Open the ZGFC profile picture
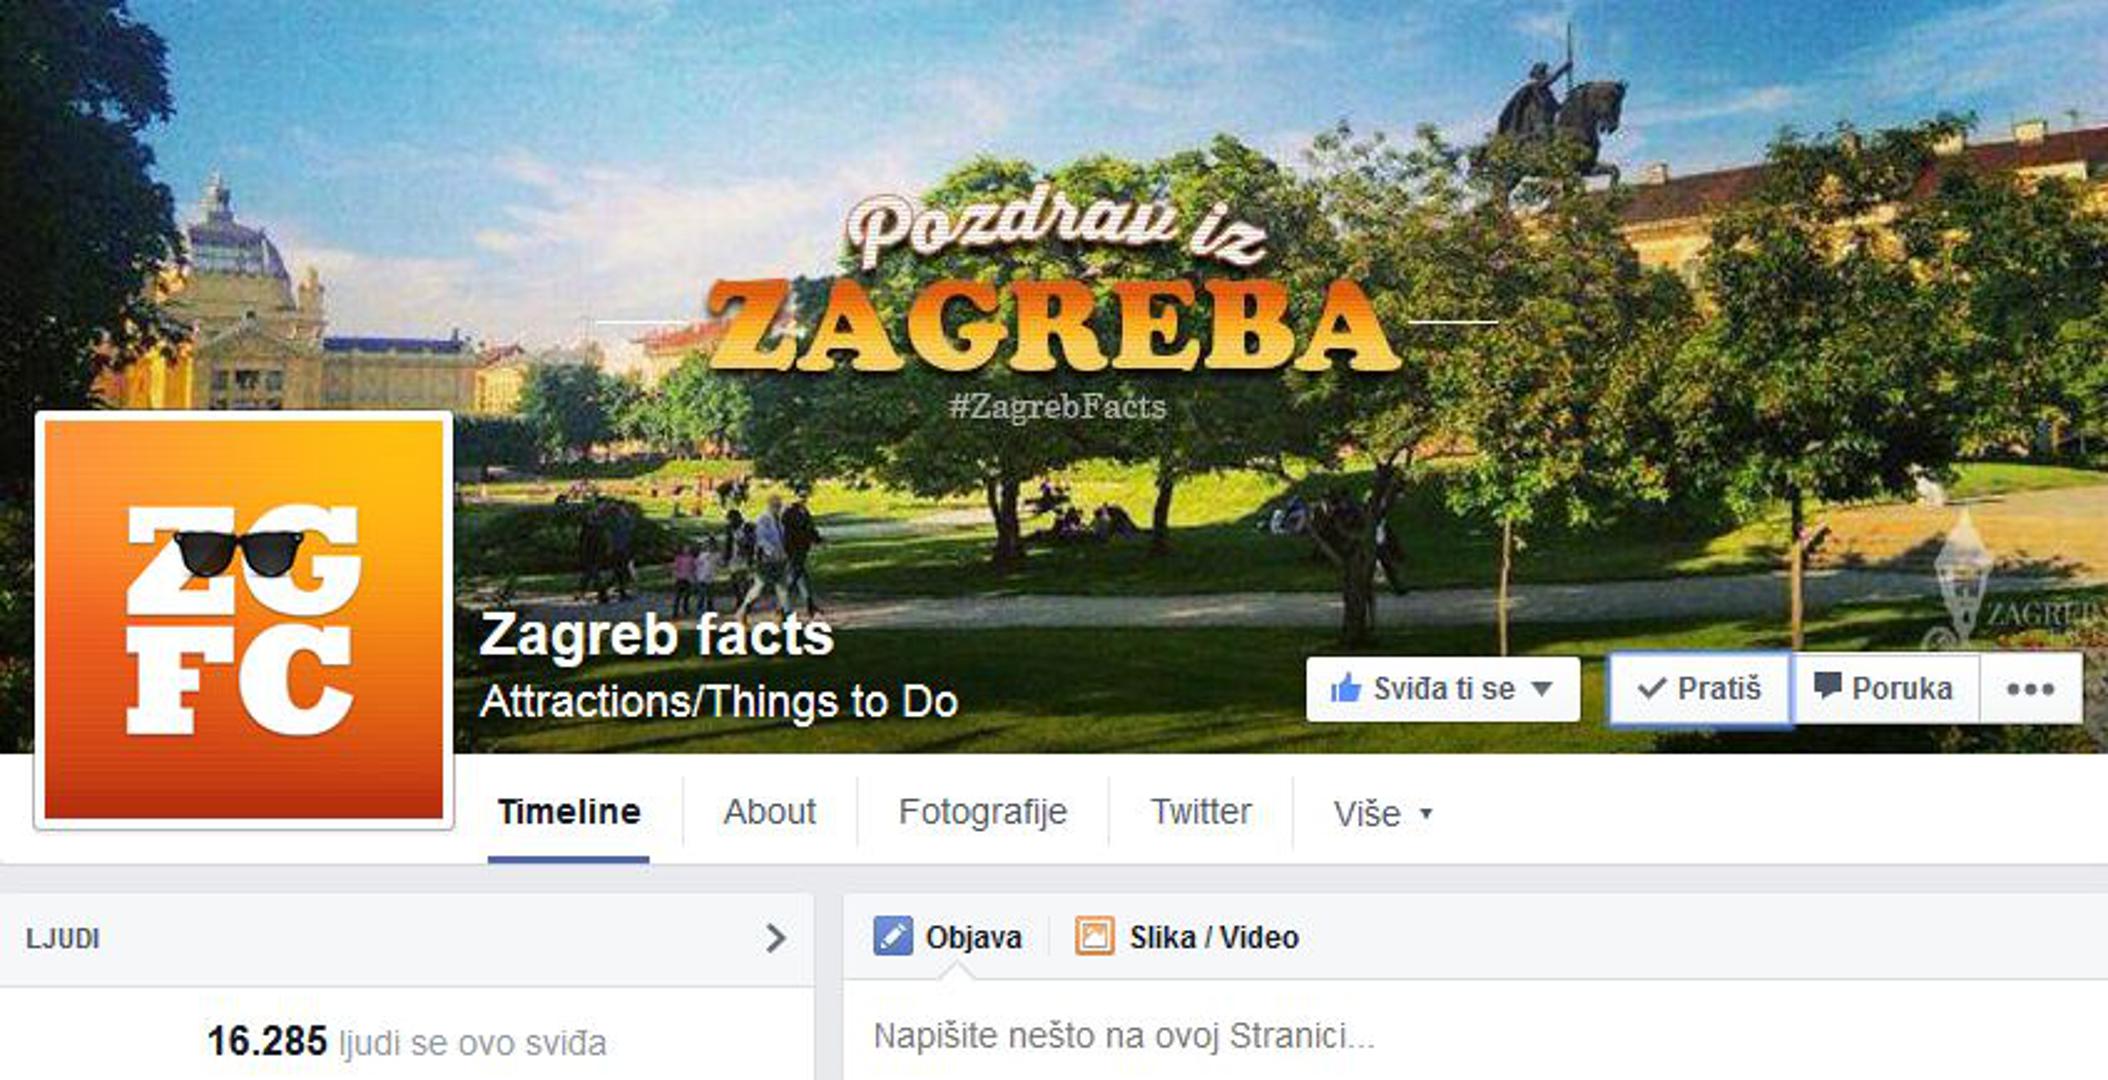This screenshot has width=2108, height=1080. pyautogui.click(x=244, y=620)
